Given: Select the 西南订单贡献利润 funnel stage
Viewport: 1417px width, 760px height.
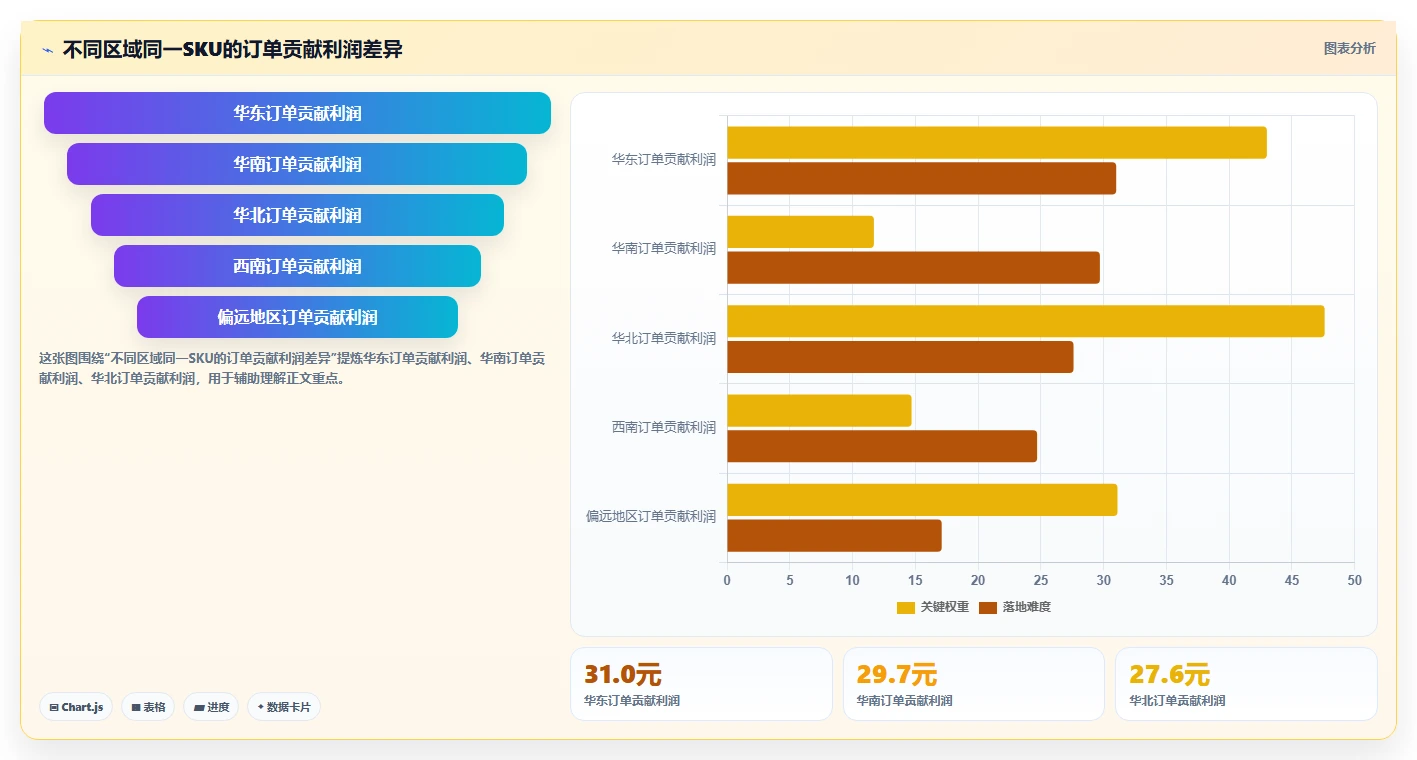Looking at the screenshot, I should [x=297, y=266].
